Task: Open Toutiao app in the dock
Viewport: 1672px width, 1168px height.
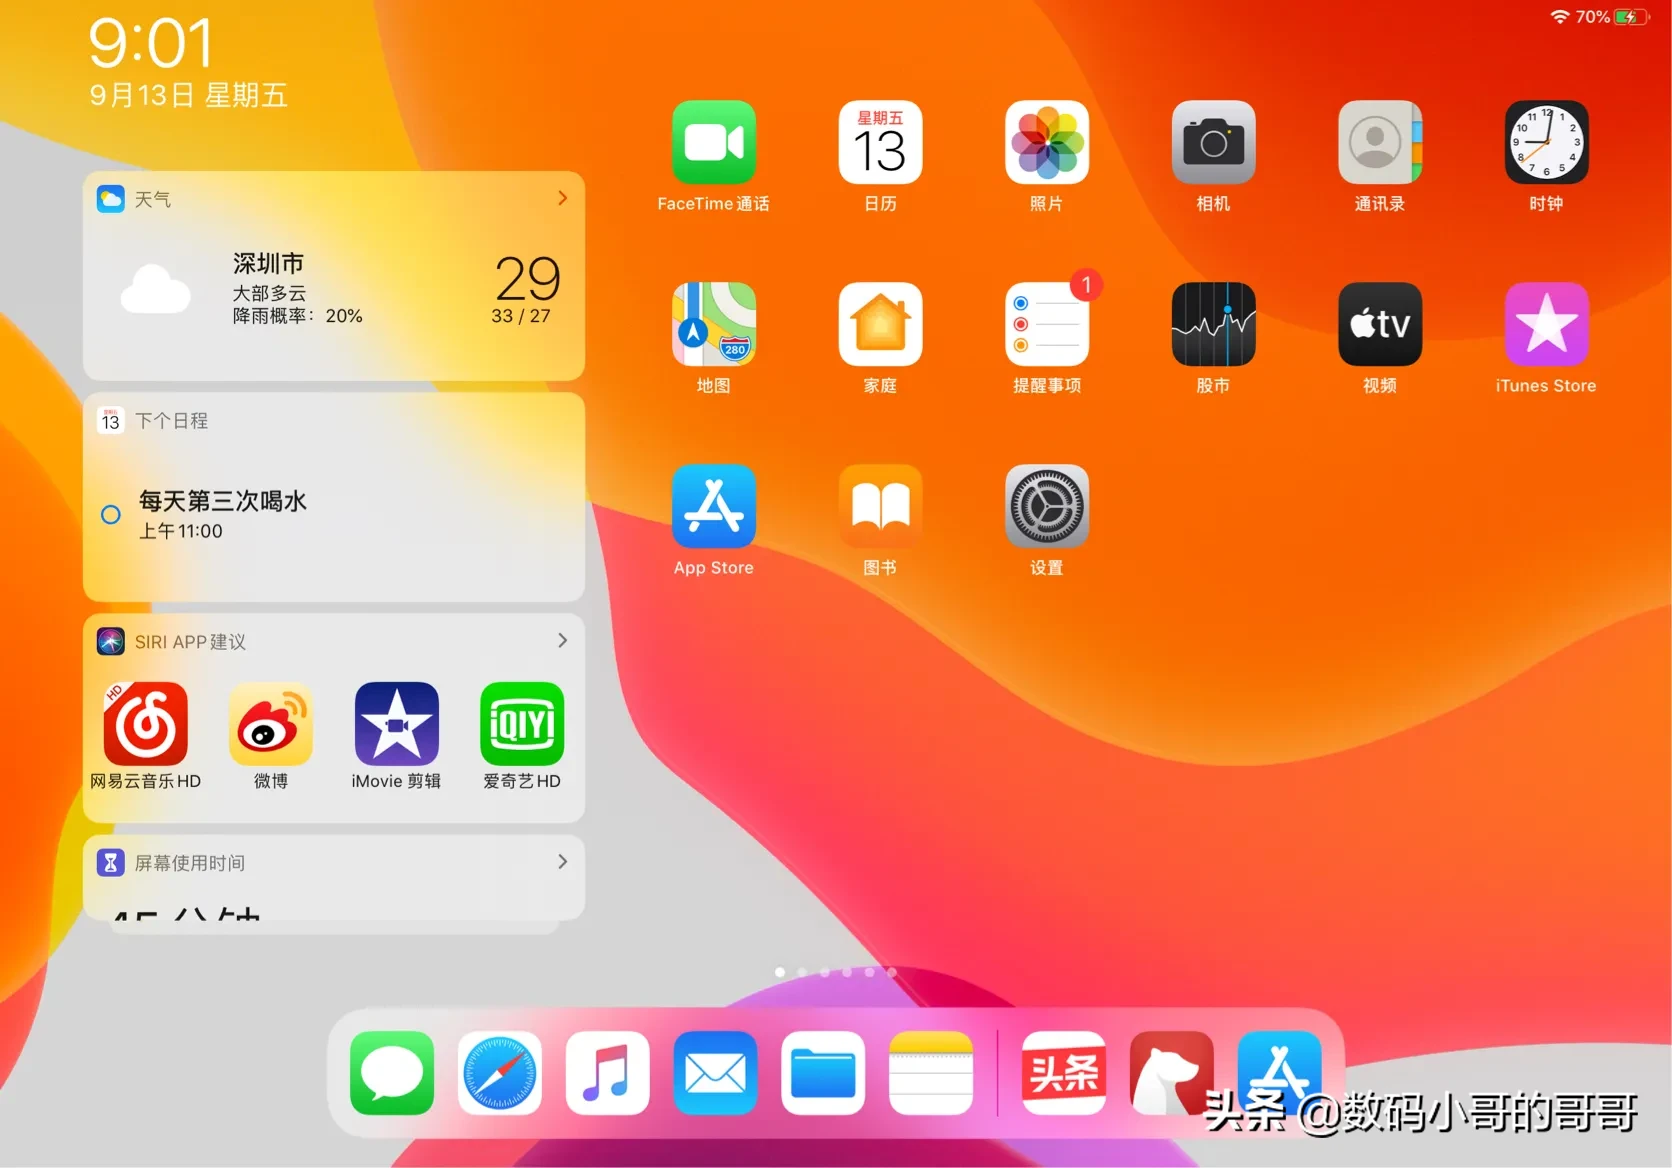Action: [1064, 1073]
